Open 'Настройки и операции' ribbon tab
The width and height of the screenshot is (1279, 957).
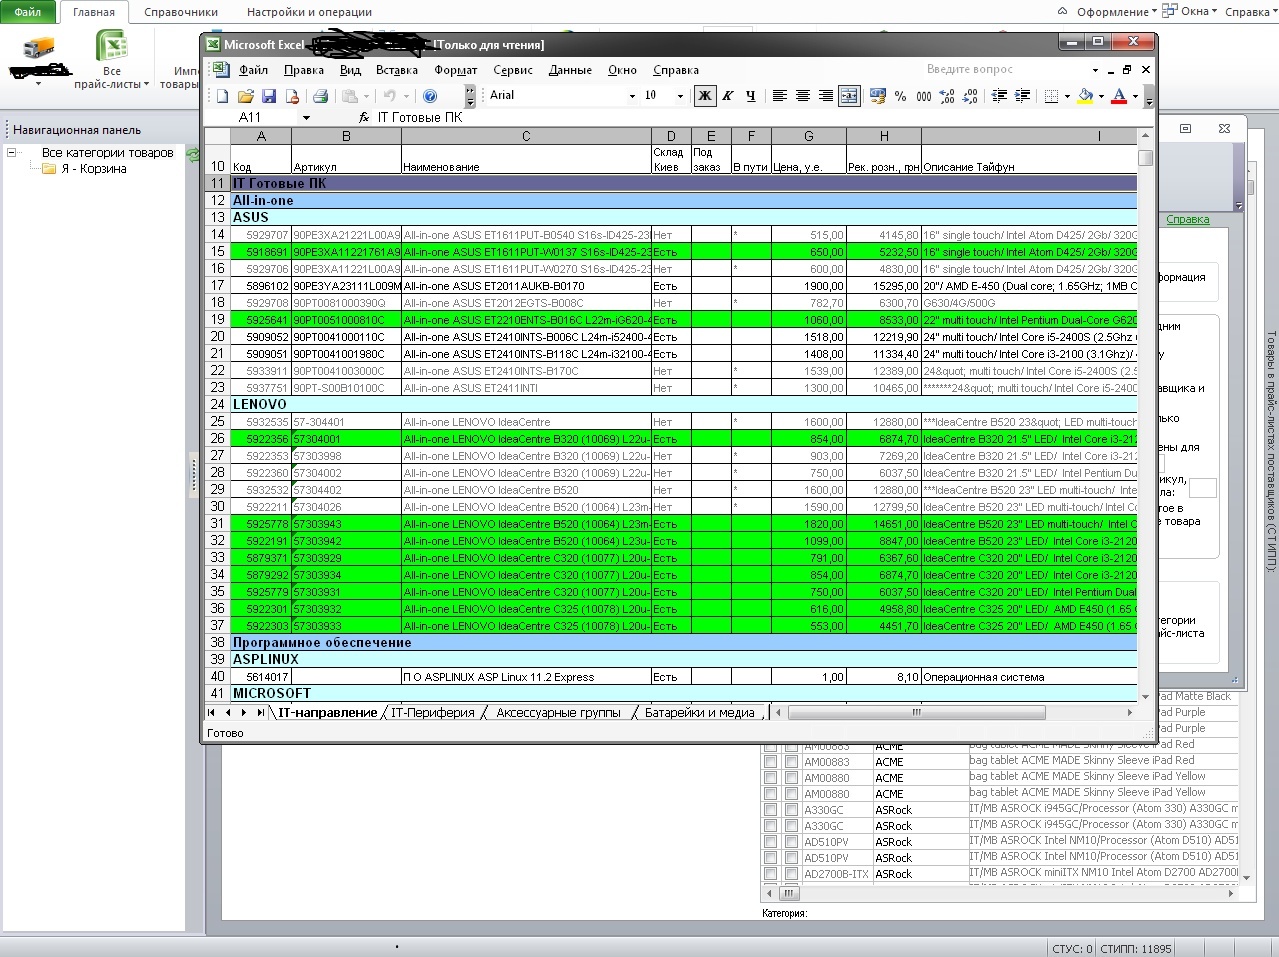tap(309, 12)
